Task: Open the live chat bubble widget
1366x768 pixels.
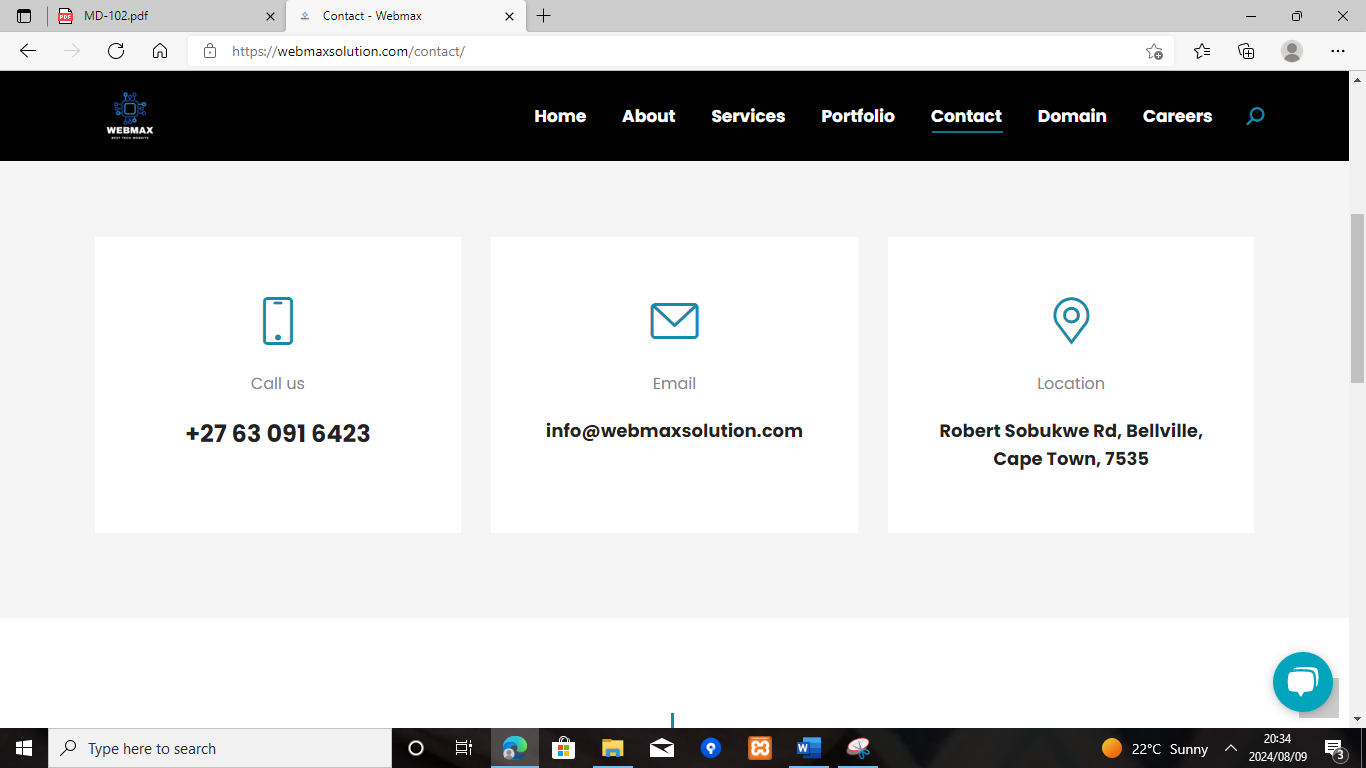Action: 1302,682
